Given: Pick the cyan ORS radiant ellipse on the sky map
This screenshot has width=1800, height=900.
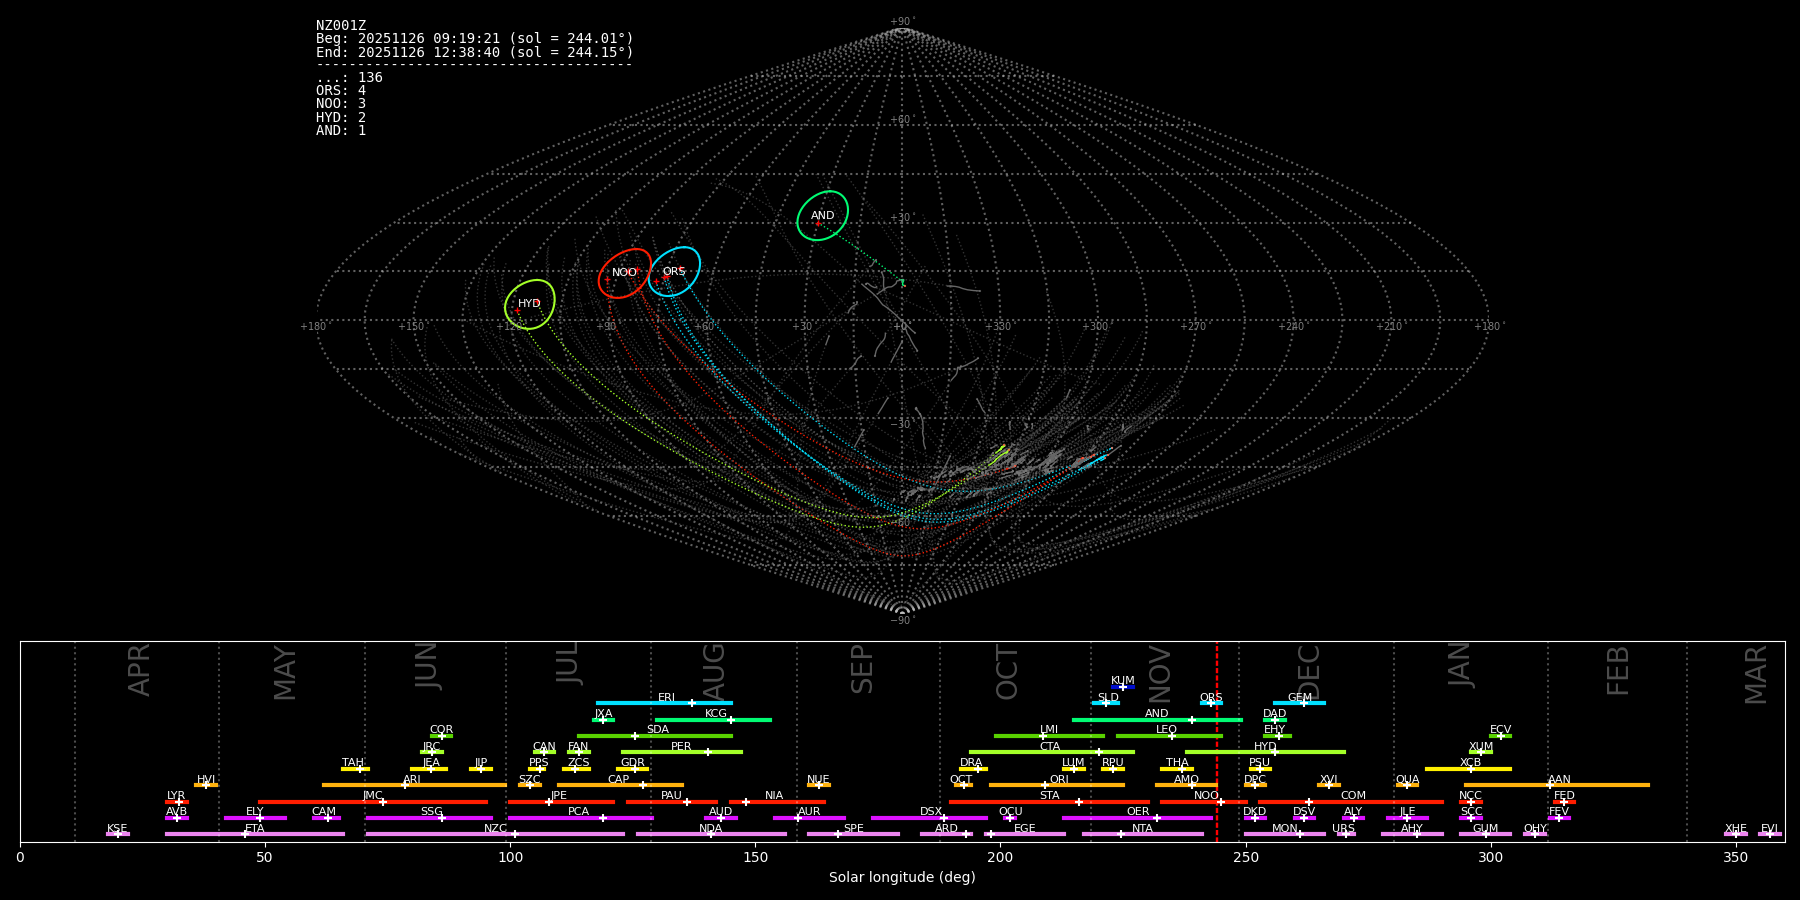Looking at the screenshot, I should point(674,272).
